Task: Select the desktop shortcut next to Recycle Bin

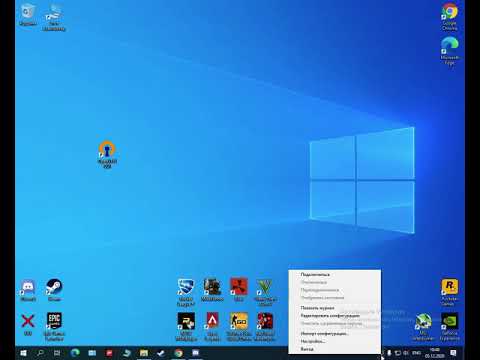Action: (x=54, y=17)
